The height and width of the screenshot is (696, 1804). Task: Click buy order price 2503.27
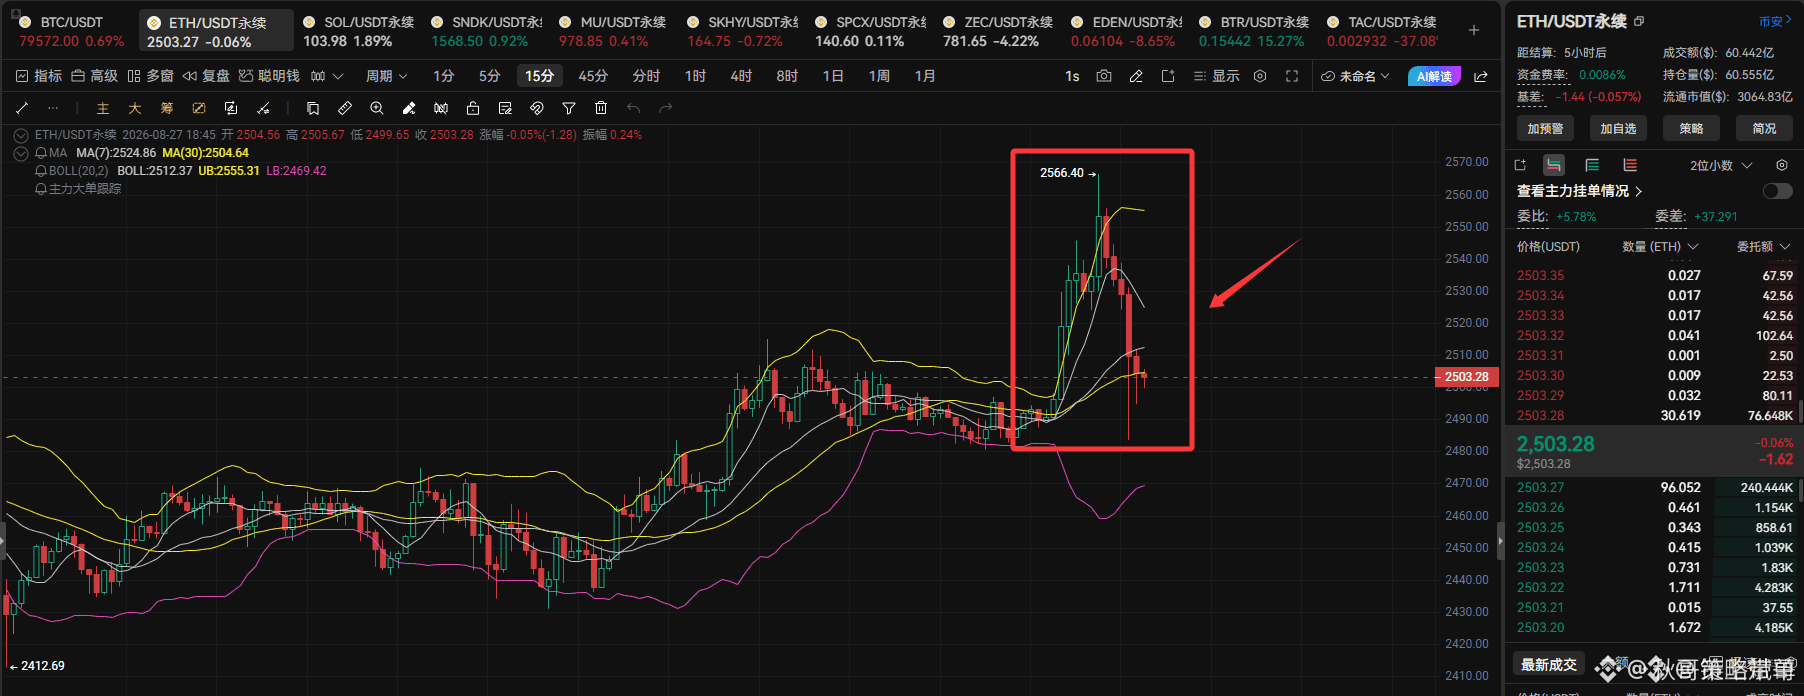(x=1541, y=487)
